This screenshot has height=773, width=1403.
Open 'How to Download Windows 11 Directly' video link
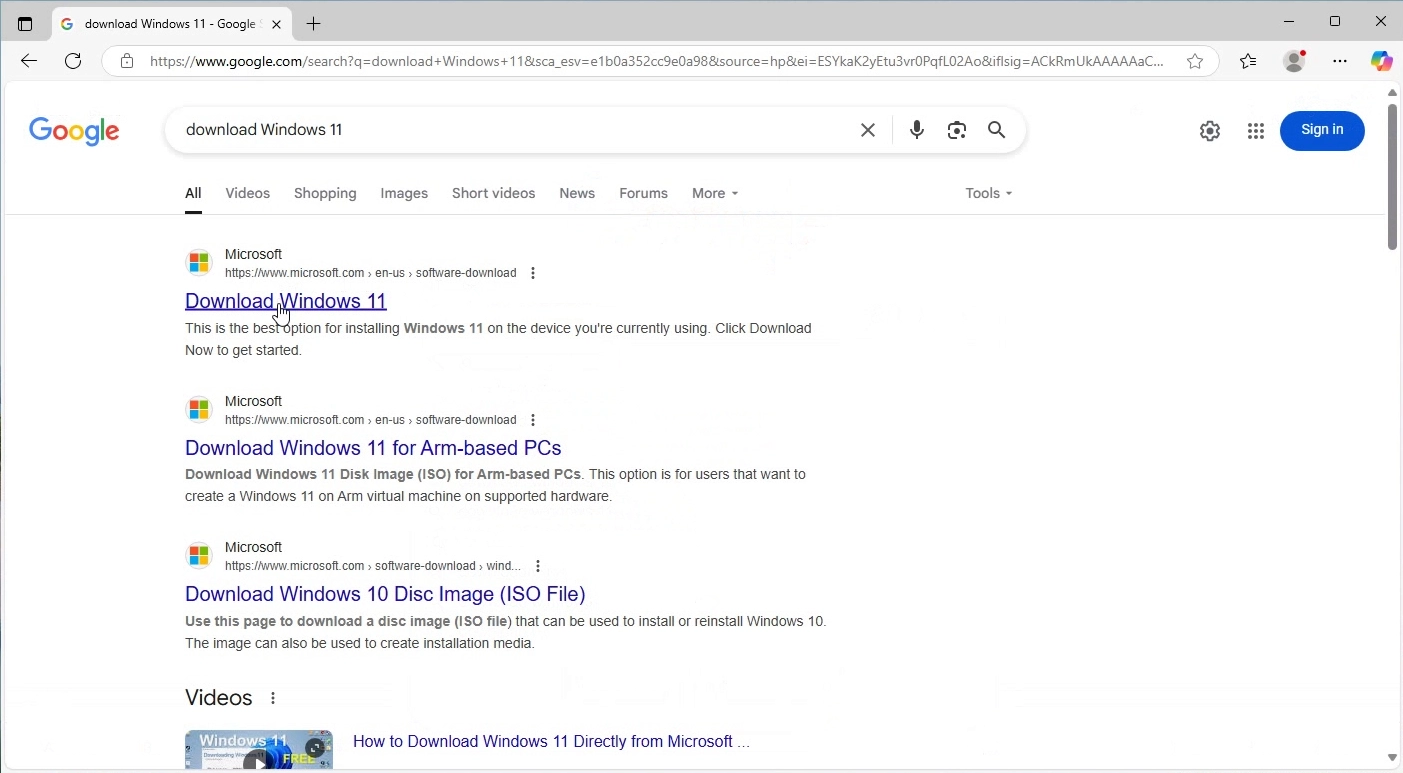tap(552, 742)
